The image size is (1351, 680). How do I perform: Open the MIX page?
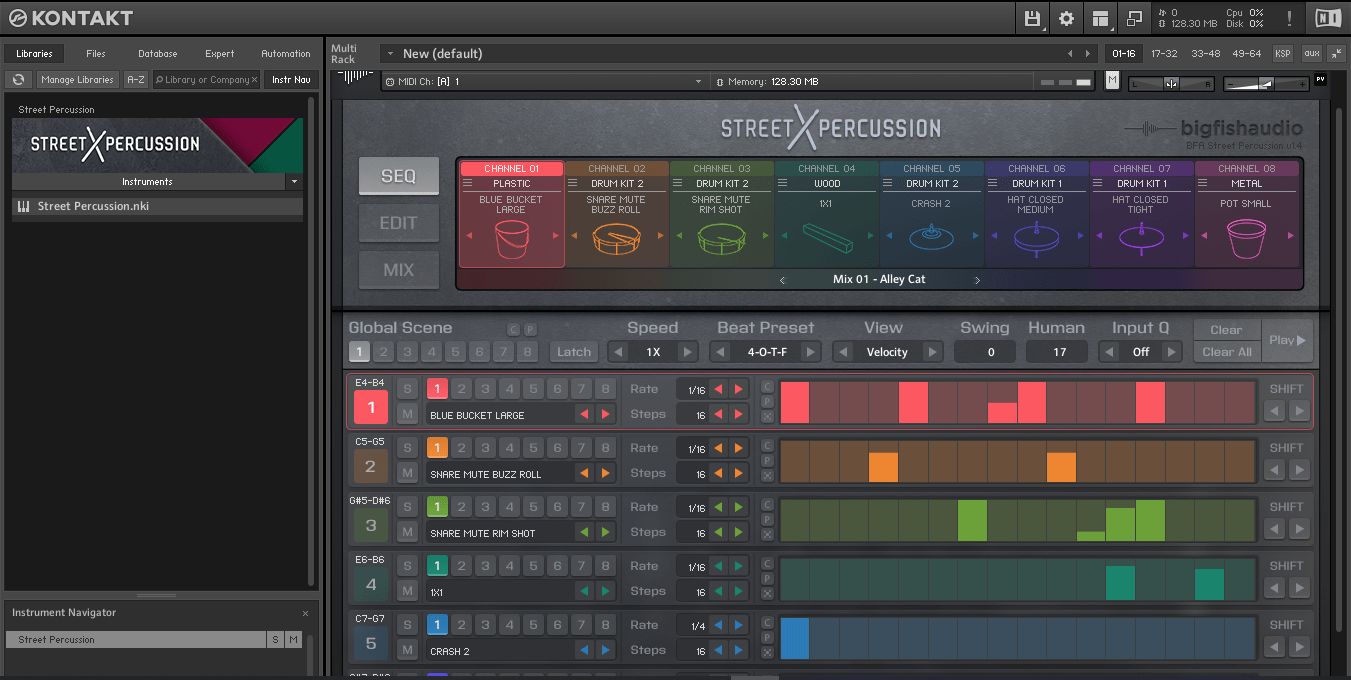point(399,270)
